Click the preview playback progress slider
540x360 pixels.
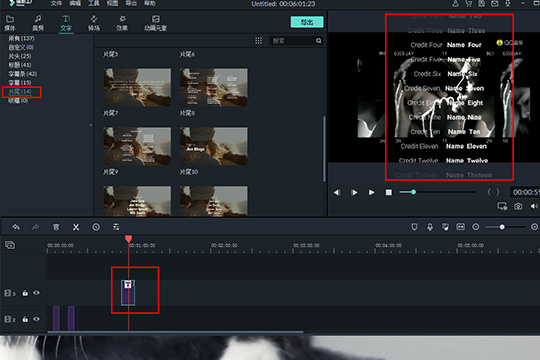(437, 192)
